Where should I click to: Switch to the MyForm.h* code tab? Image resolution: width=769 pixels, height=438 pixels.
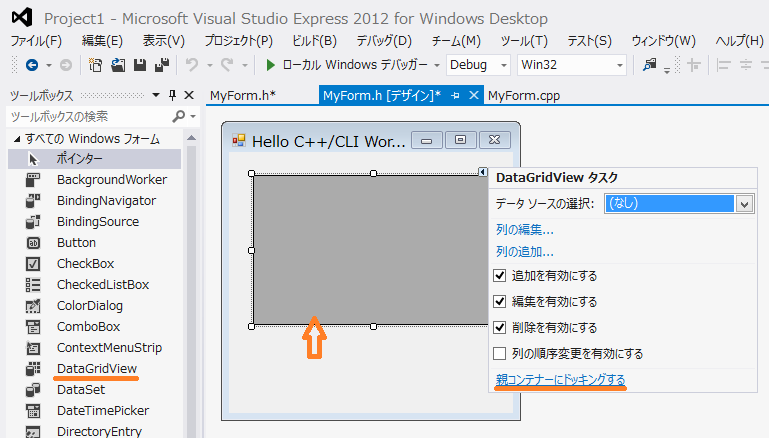pos(243,96)
